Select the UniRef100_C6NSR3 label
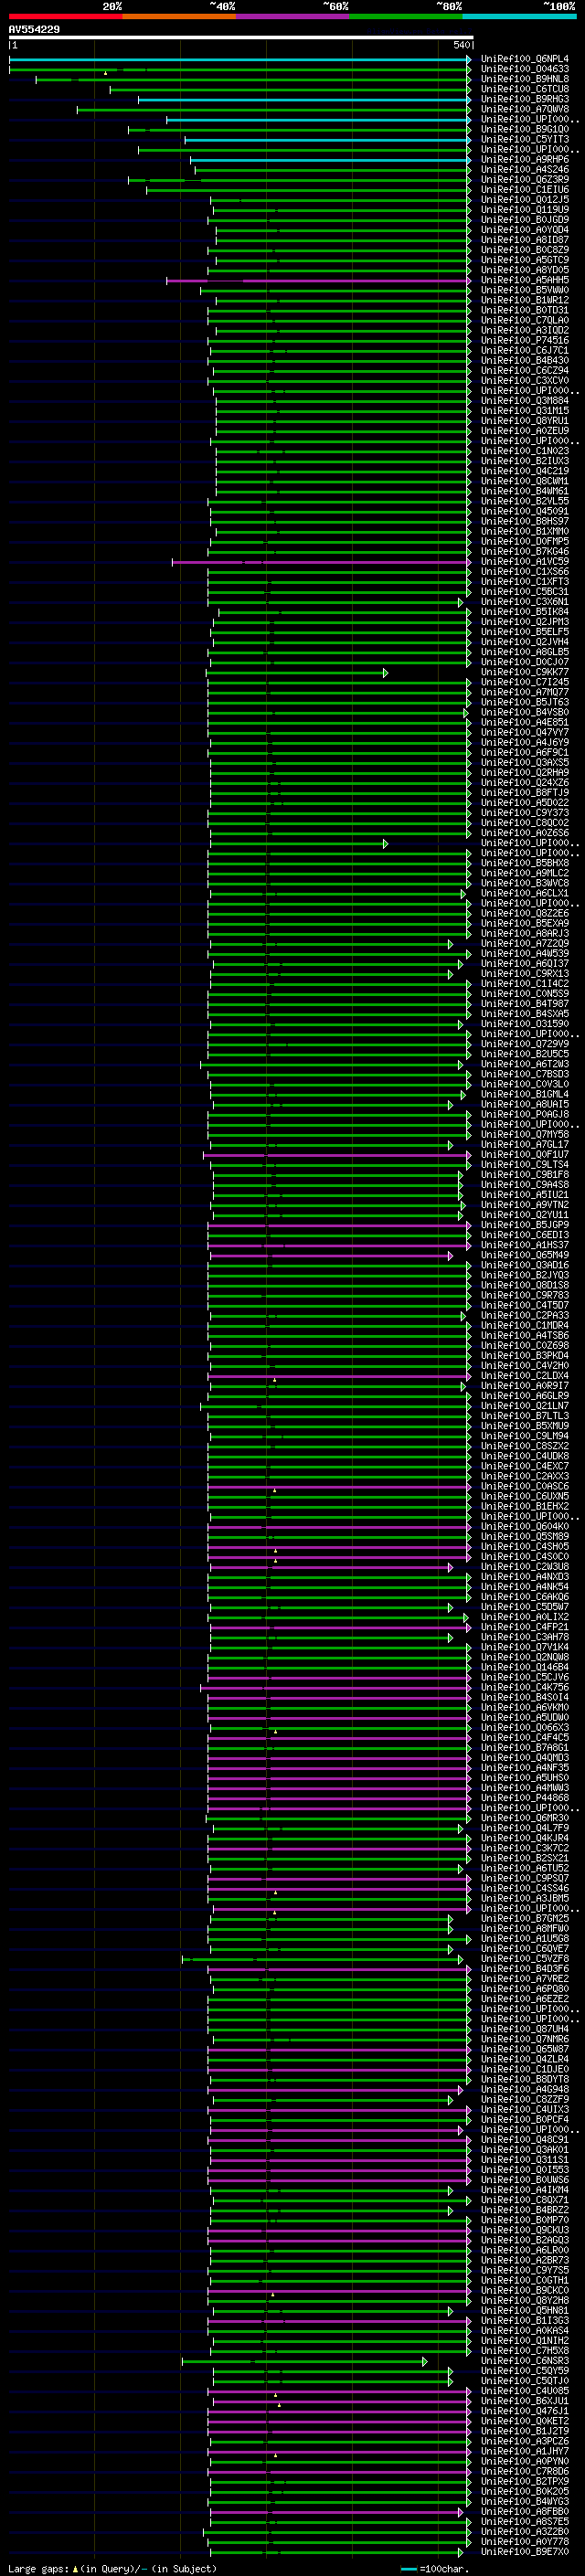 coord(524,2360)
